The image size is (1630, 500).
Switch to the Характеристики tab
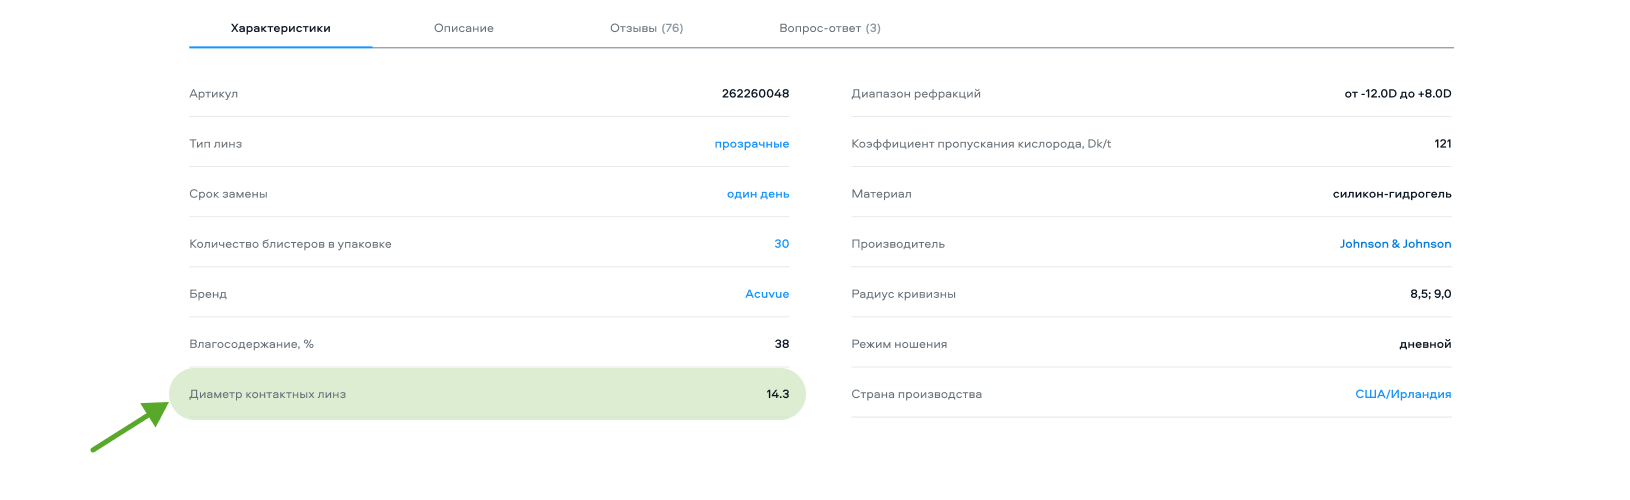pyautogui.click(x=281, y=28)
